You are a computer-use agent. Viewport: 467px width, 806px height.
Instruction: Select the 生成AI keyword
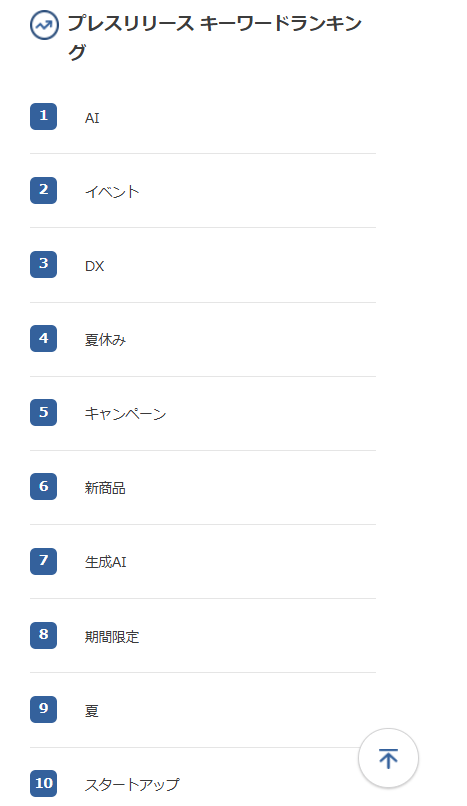[105, 562]
